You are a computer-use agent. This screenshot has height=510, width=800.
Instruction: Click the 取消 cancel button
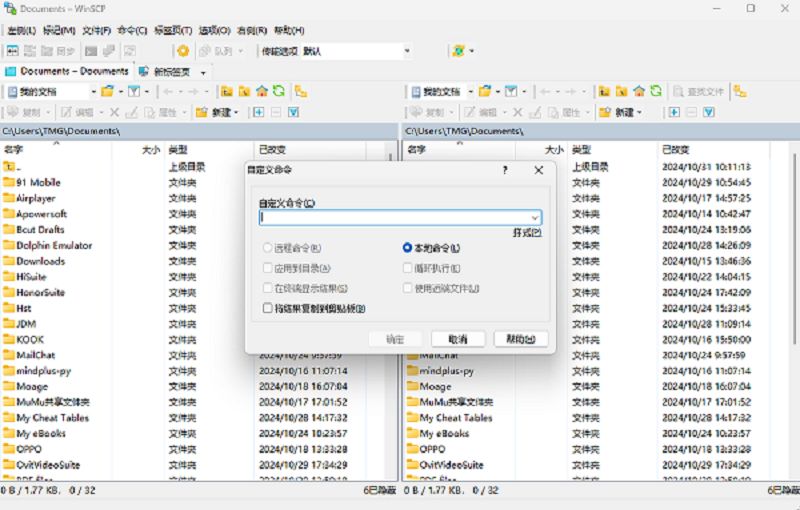tap(458, 339)
